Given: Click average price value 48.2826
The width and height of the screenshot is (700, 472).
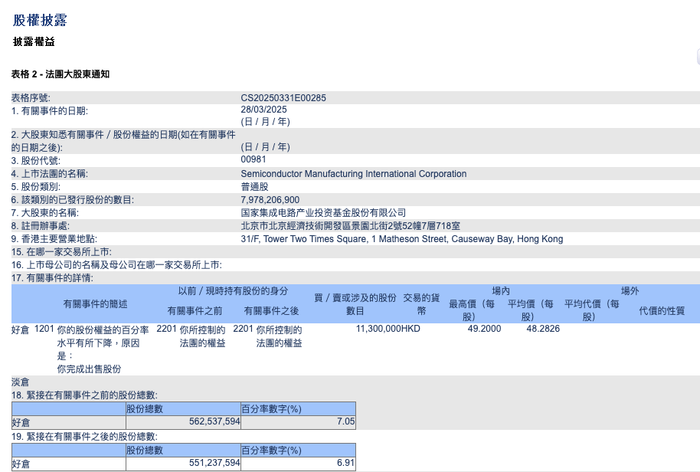Looking at the screenshot, I should [x=543, y=329].
